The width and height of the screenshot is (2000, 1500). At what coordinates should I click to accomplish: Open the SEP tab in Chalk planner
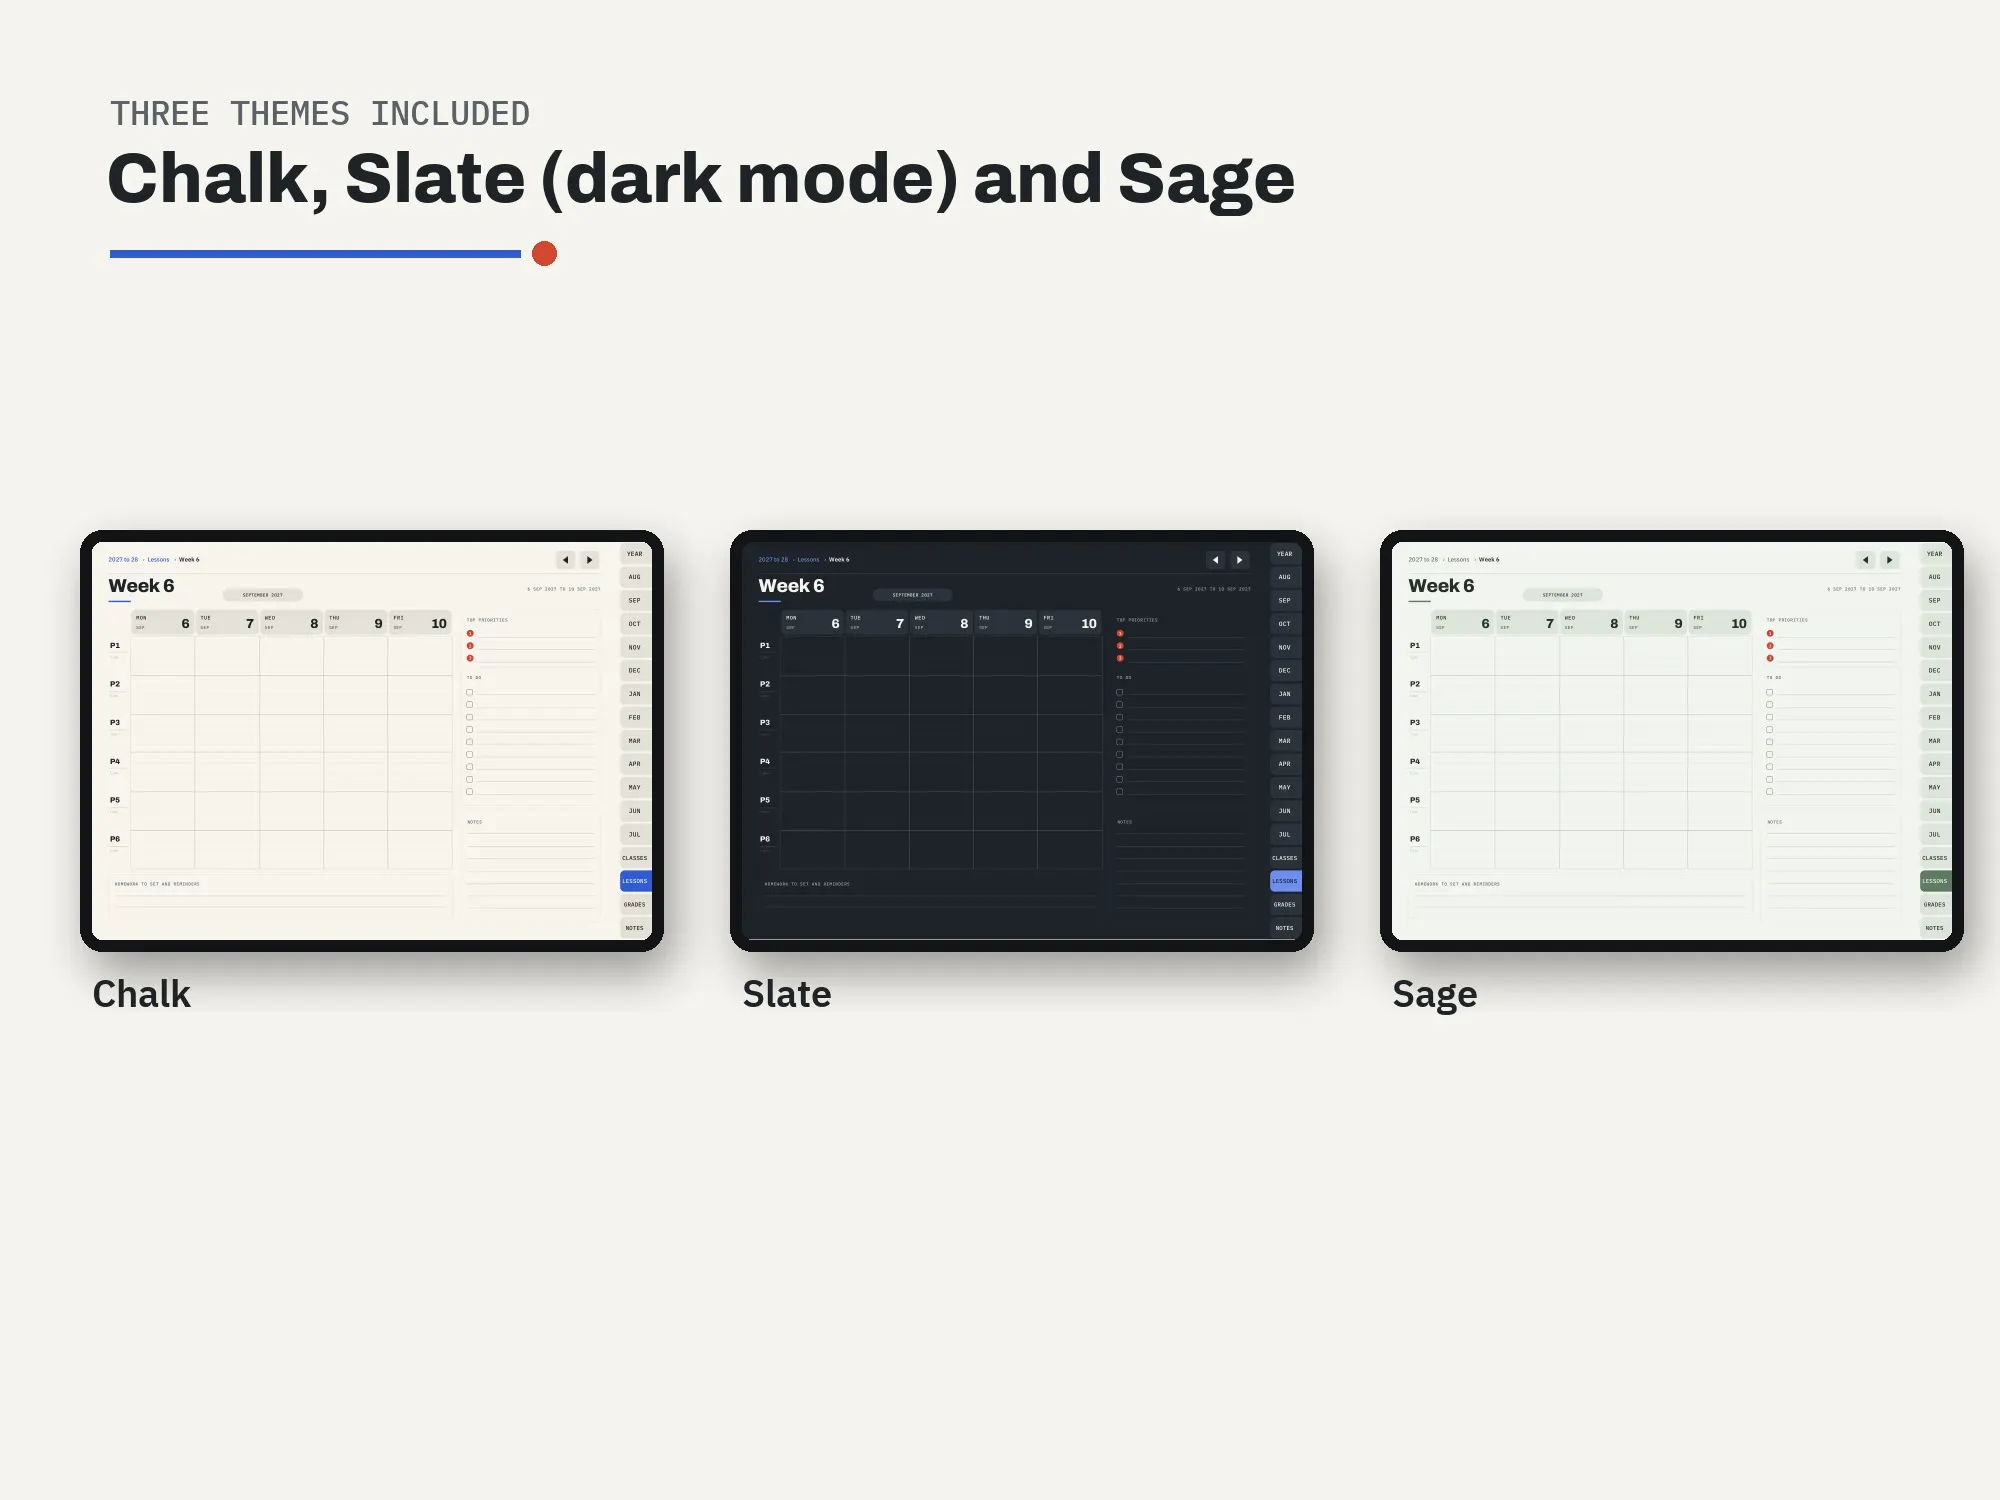635,601
